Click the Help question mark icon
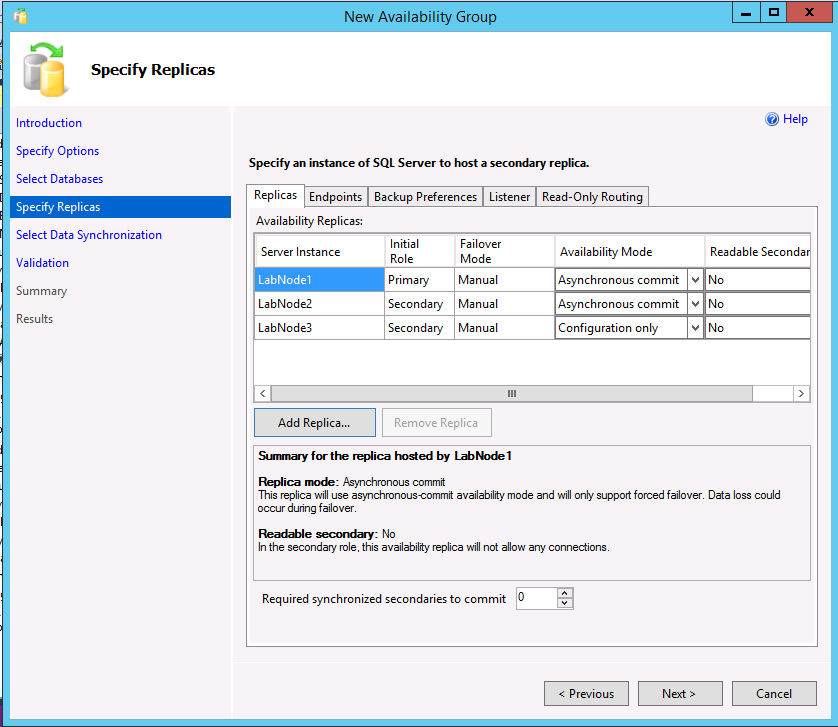Image resolution: width=838 pixels, height=727 pixels. [x=771, y=118]
